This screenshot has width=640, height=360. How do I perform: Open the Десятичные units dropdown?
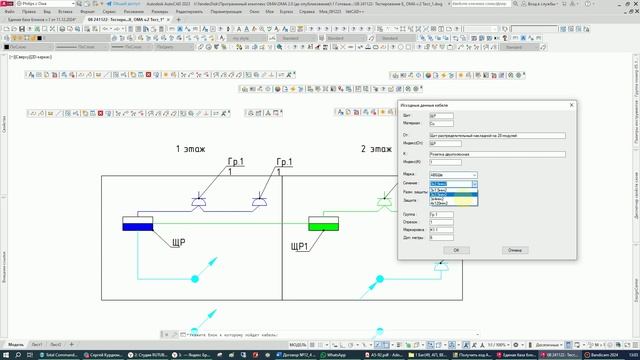[549, 345]
